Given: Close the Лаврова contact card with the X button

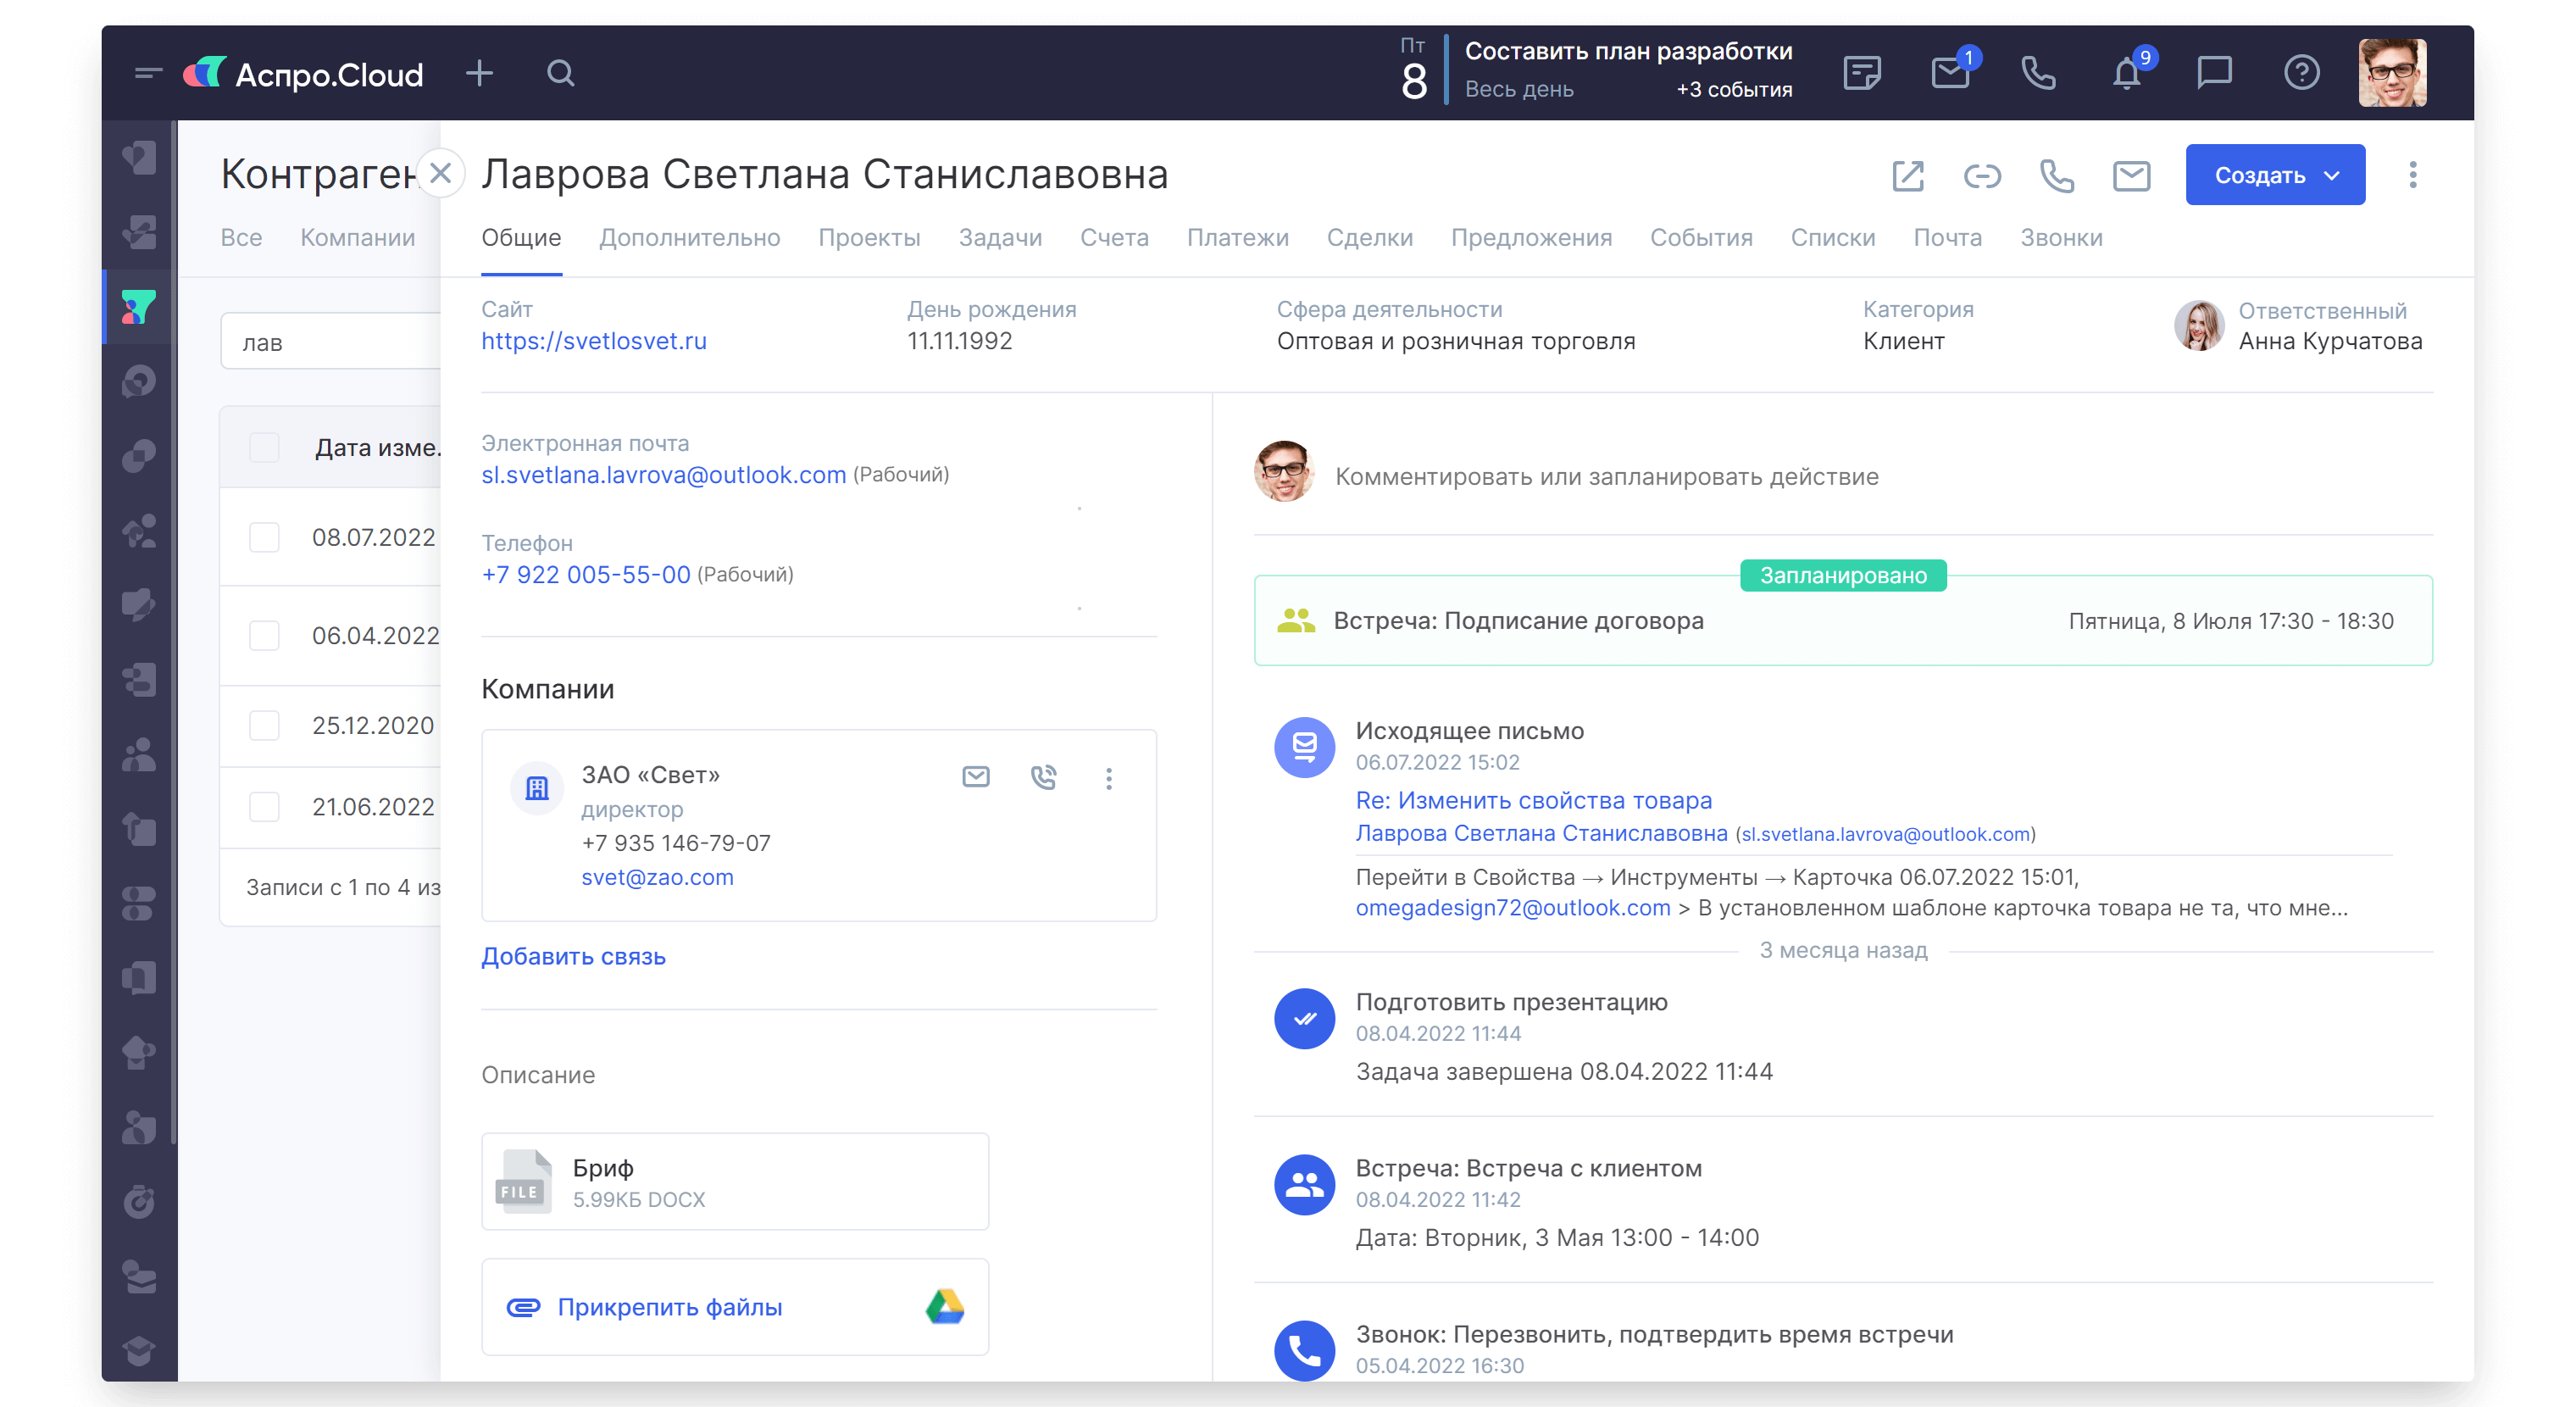Looking at the screenshot, I should click(x=440, y=174).
